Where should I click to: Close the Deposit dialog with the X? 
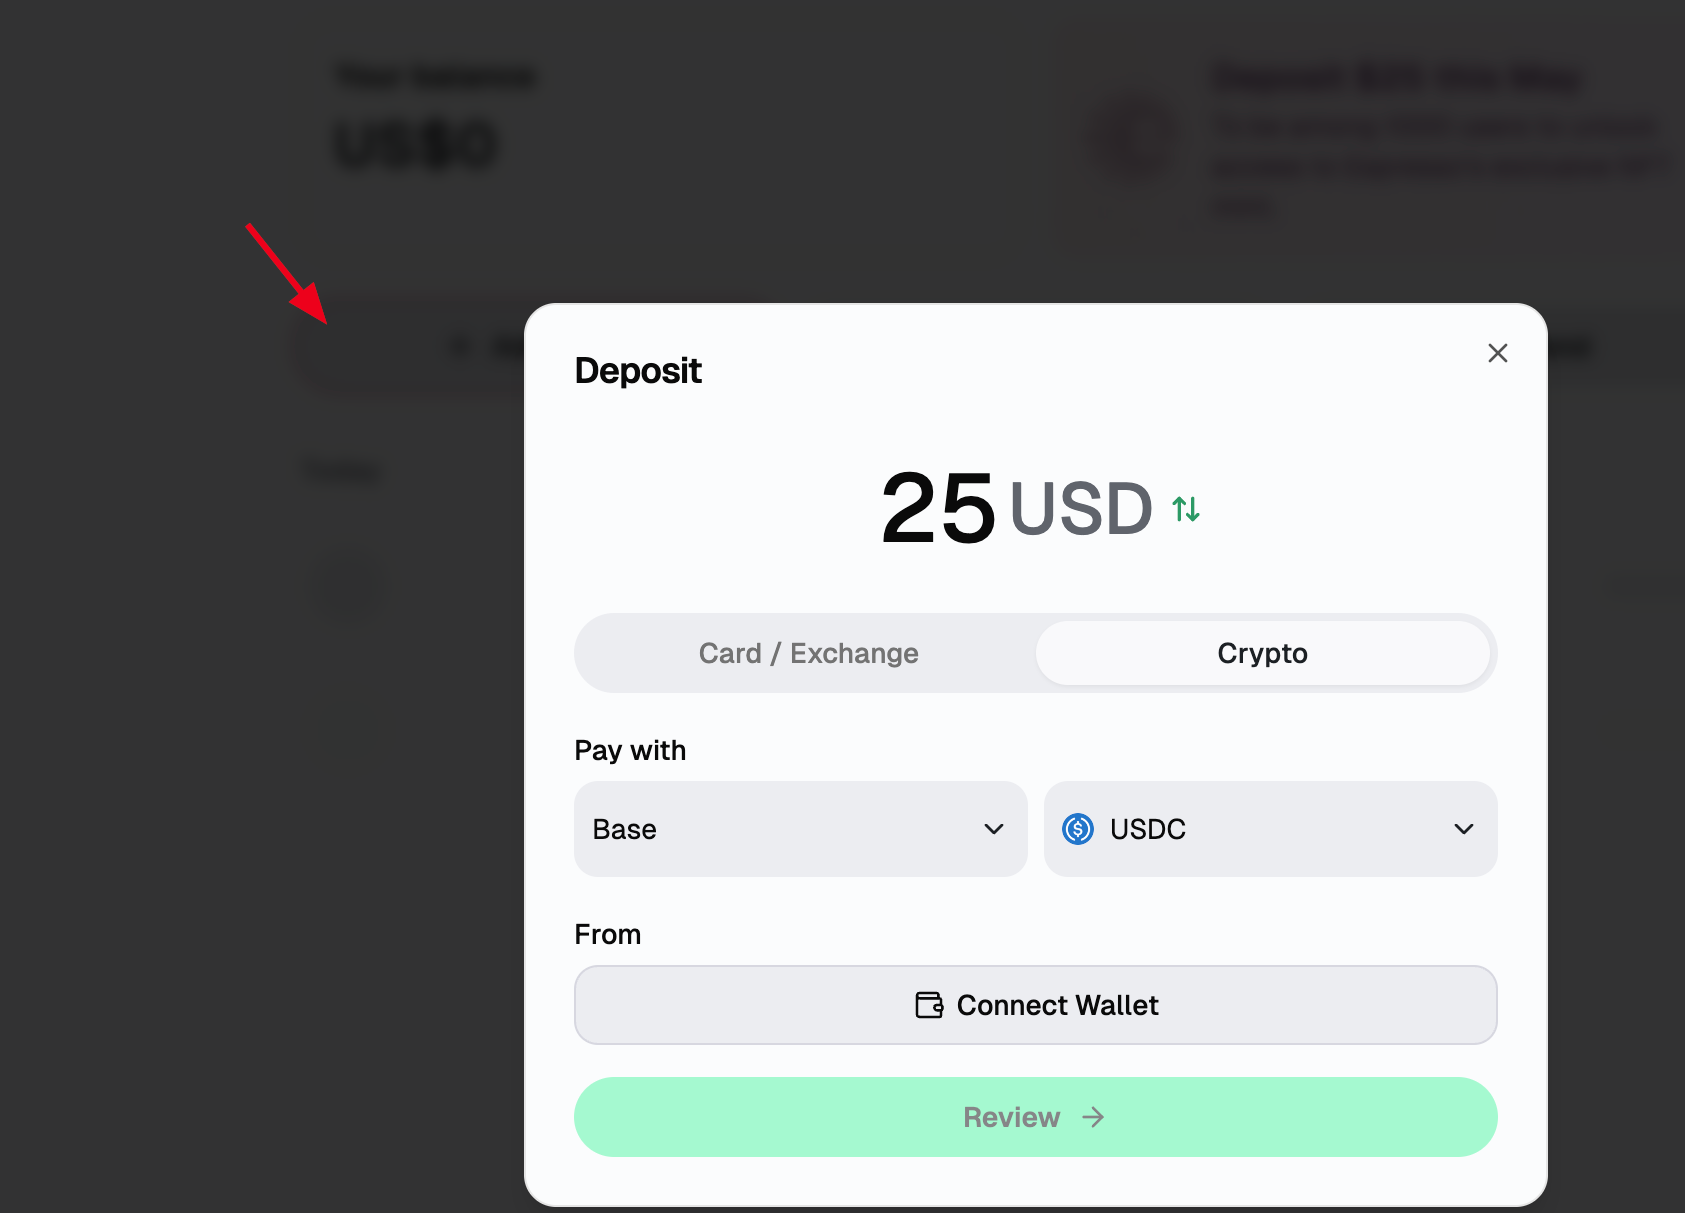pyautogui.click(x=1497, y=353)
